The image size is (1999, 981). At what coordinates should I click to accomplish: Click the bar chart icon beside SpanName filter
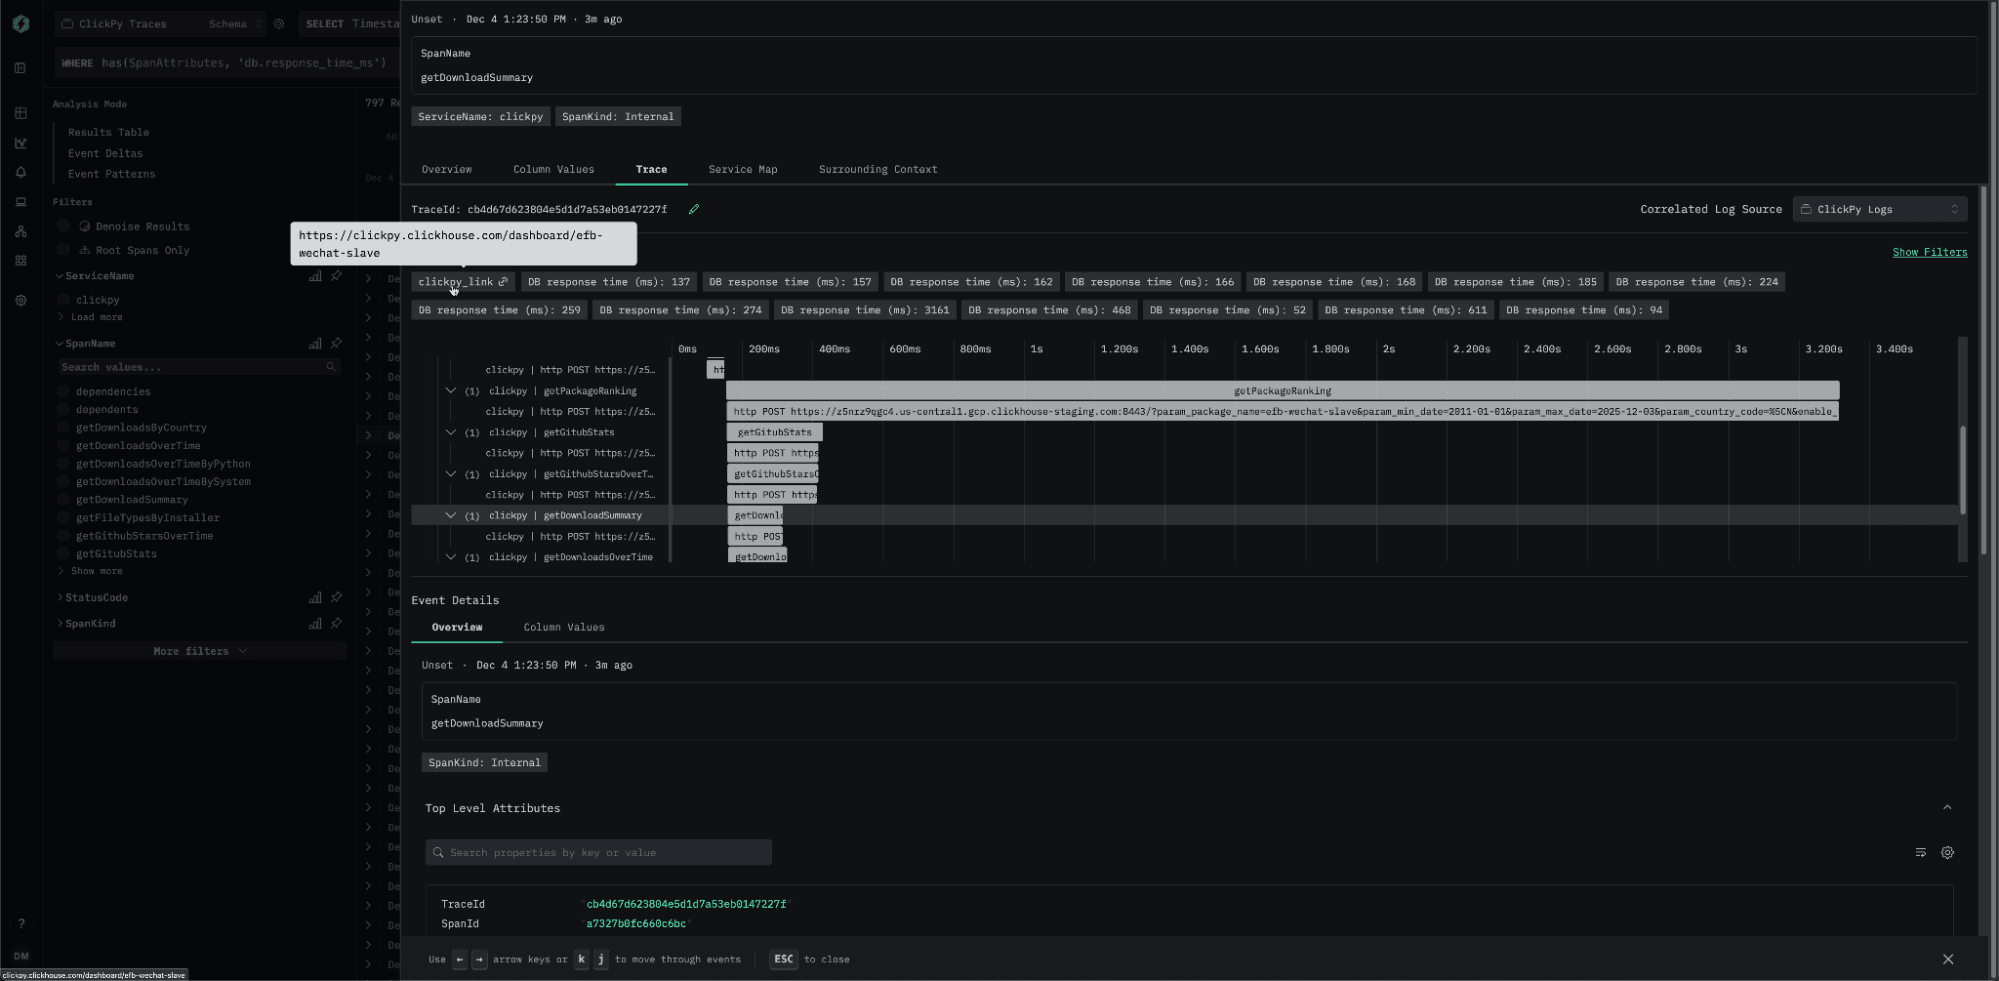tap(315, 344)
